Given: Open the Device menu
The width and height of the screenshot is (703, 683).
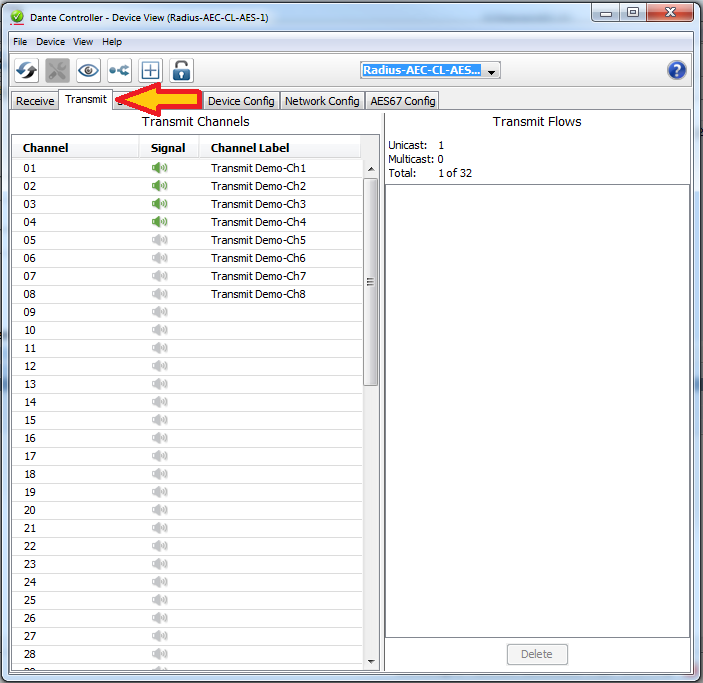Looking at the screenshot, I should point(51,42).
